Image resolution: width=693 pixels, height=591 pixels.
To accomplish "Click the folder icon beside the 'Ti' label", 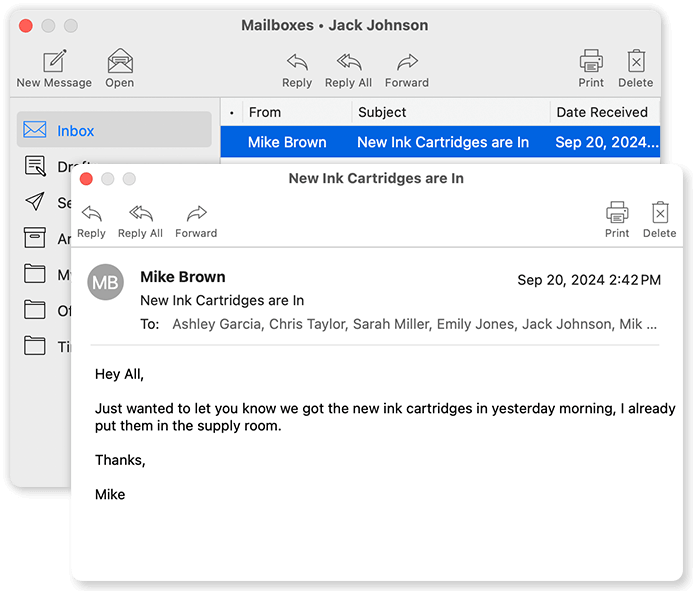I will coord(34,346).
